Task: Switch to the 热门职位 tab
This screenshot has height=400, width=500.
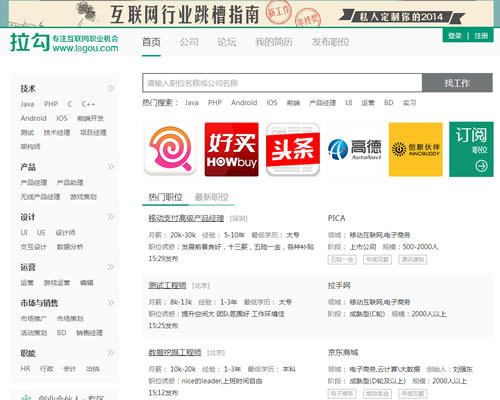Action: (x=165, y=197)
